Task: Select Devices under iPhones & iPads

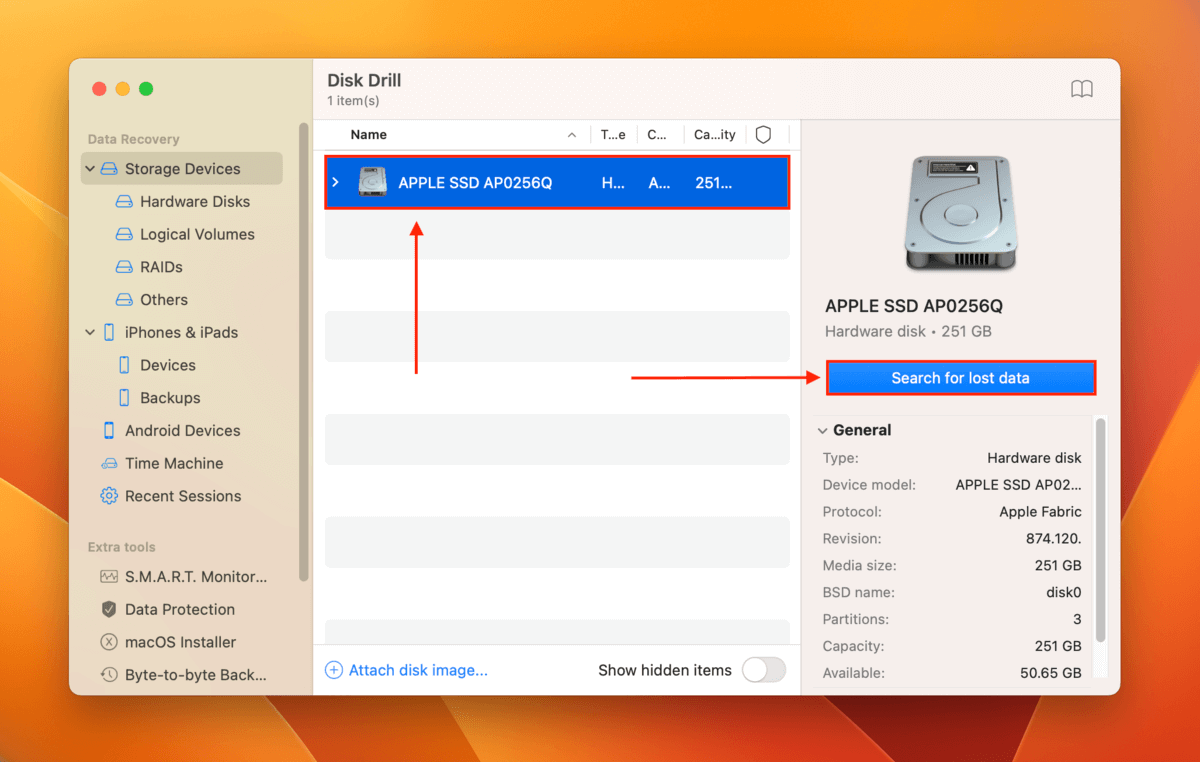Action: point(168,365)
